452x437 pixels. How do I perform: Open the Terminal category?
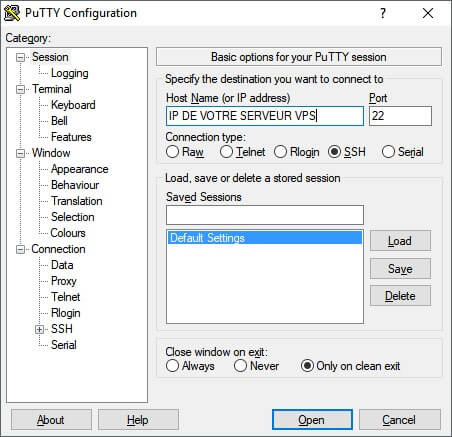[52, 89]
